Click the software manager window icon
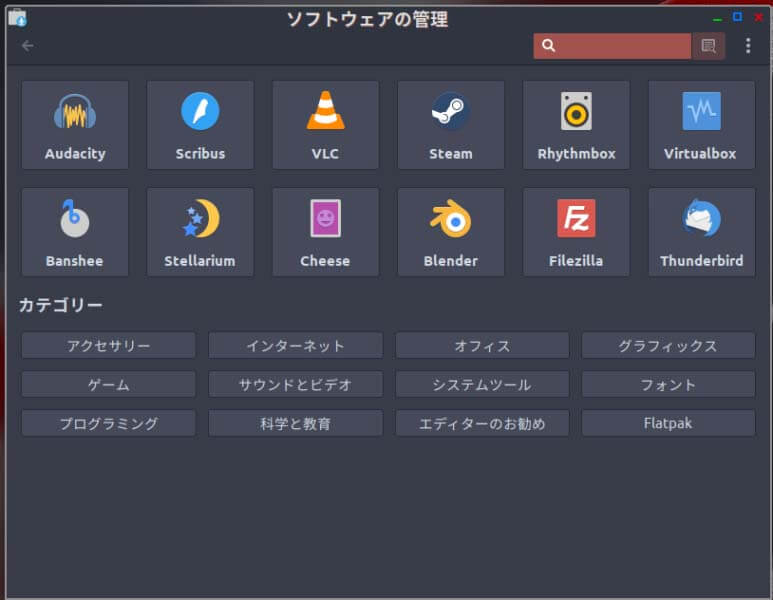 [18, 18]
